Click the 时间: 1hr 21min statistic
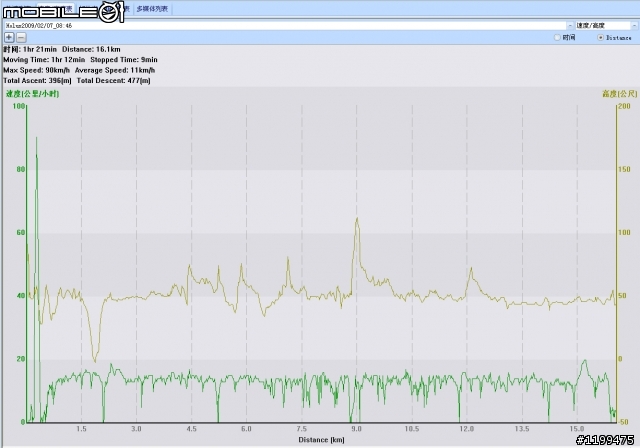Viewport: 640px width, 448px height. coord(30,49)
